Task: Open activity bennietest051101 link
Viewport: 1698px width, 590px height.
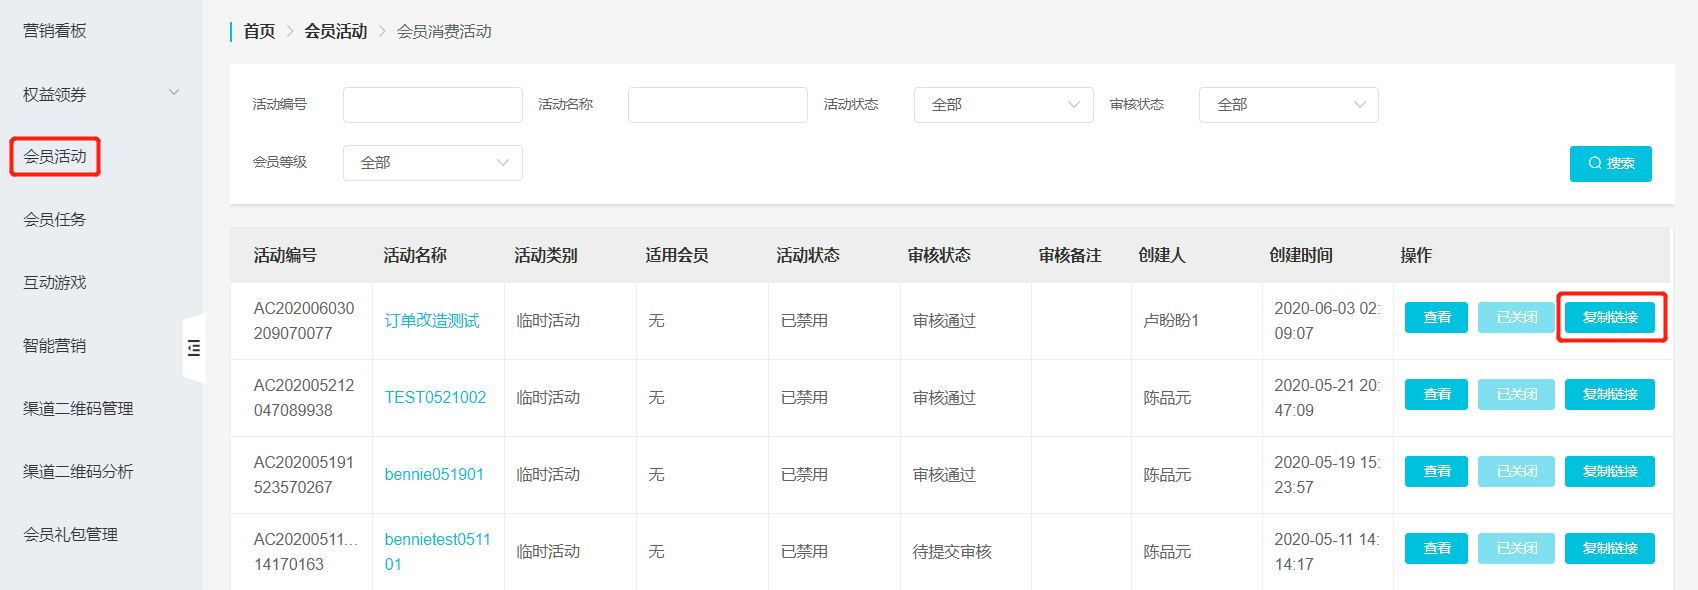Action: pyautogui.click(x=438, y=552)
